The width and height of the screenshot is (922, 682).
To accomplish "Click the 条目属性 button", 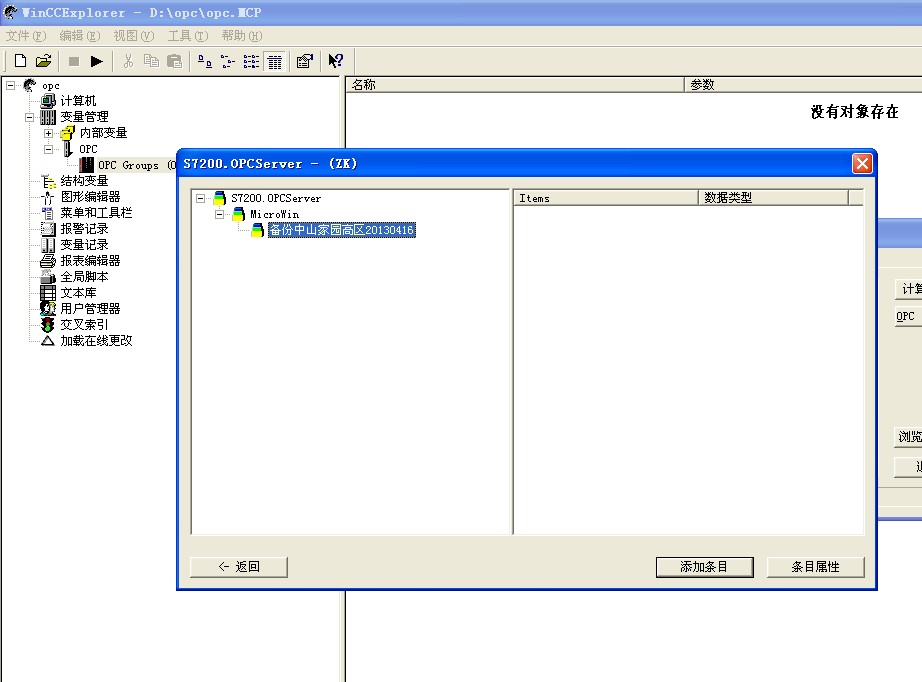I will point(815,567).
